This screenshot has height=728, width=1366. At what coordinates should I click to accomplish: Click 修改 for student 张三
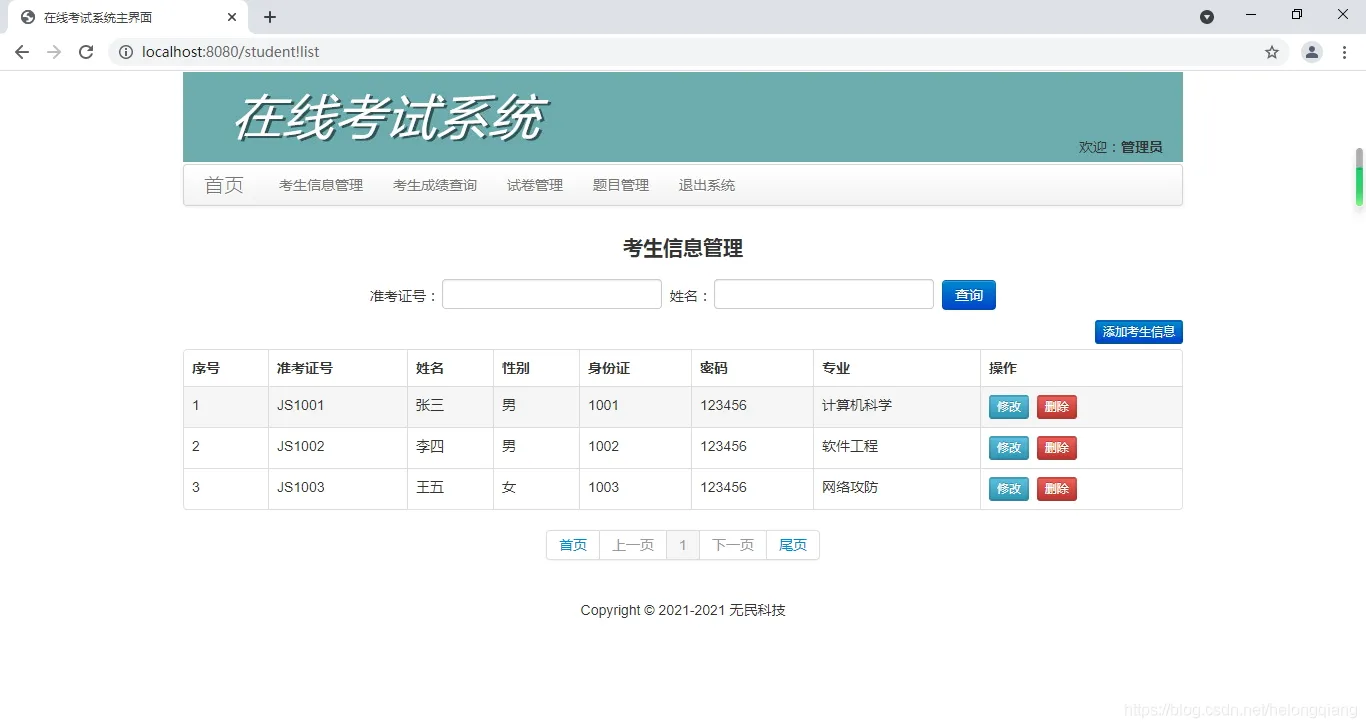point(1009,407)
